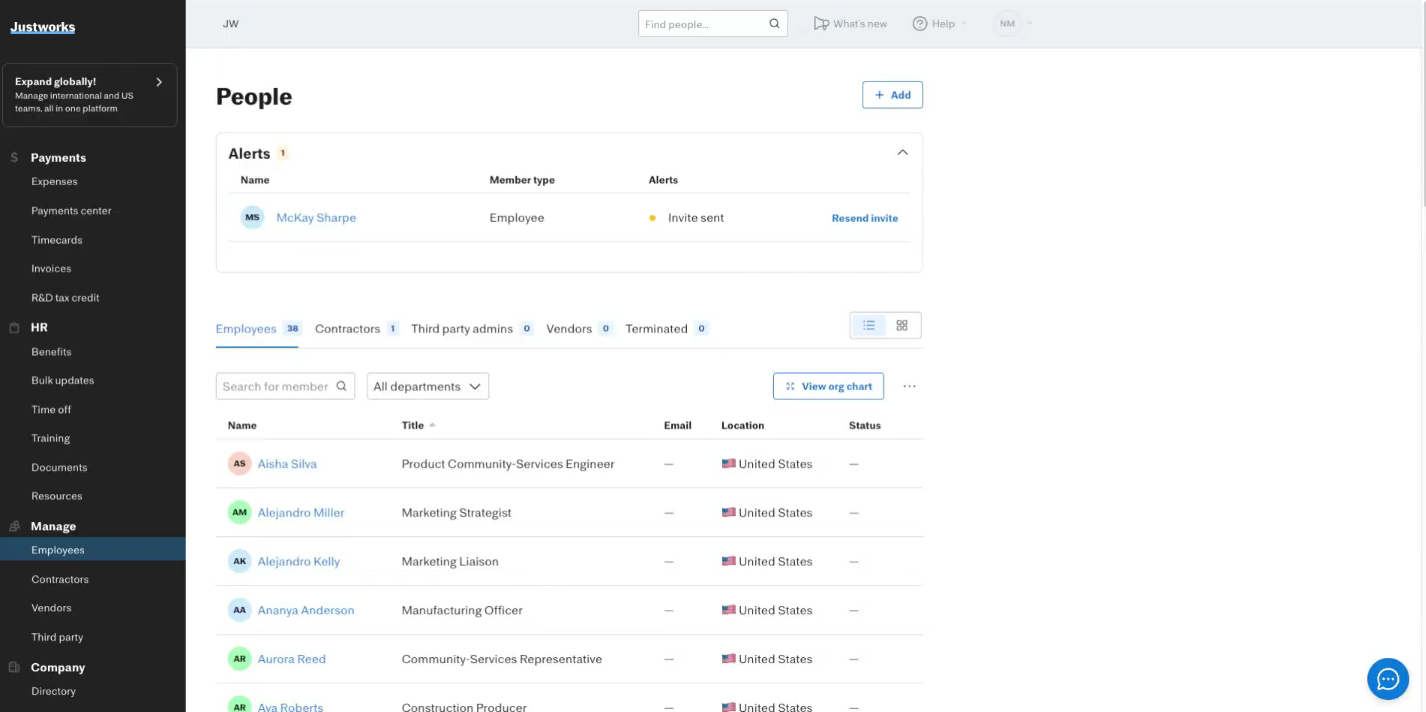The width and height of the screenshot is (1426, 712).
Task: Click the NM profile avatar
Action: (1008, 23)
